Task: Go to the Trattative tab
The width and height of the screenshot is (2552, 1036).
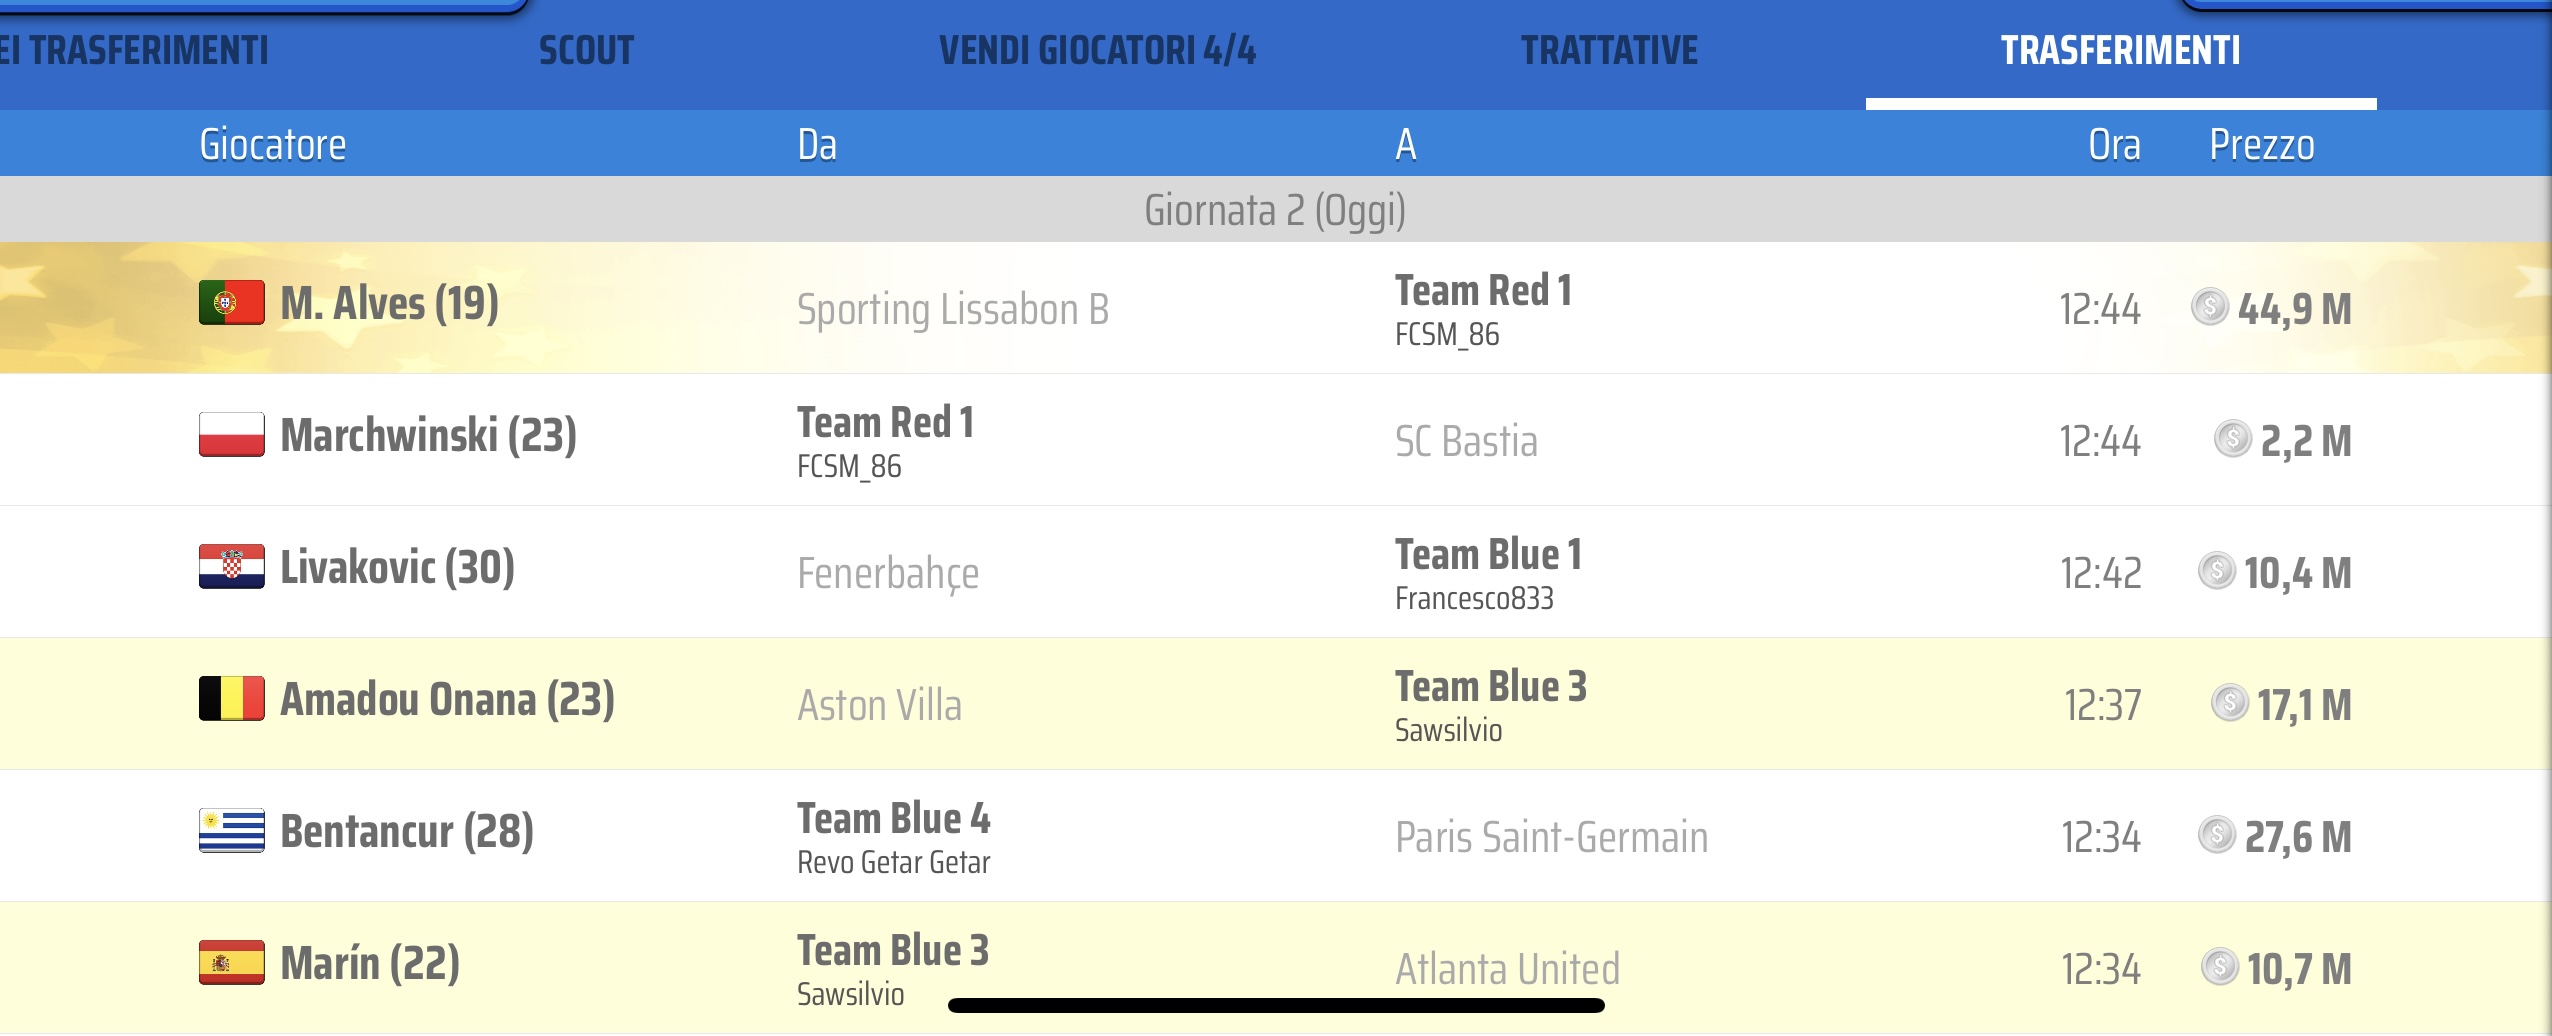Action: 1609,51
